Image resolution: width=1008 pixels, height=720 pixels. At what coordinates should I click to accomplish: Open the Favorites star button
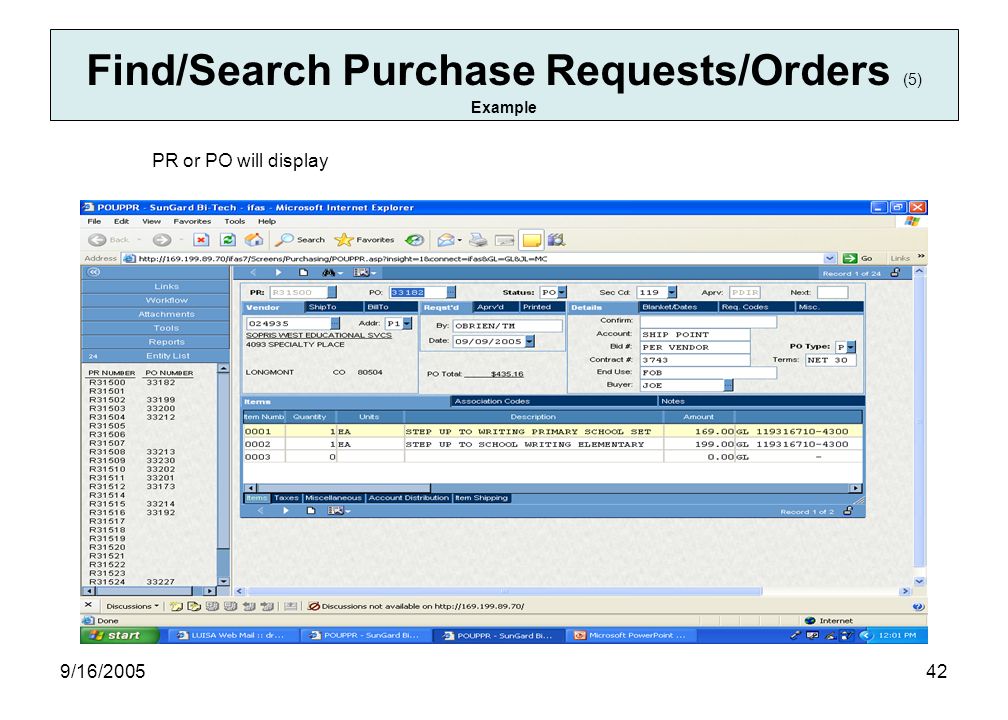coord(364,240)
